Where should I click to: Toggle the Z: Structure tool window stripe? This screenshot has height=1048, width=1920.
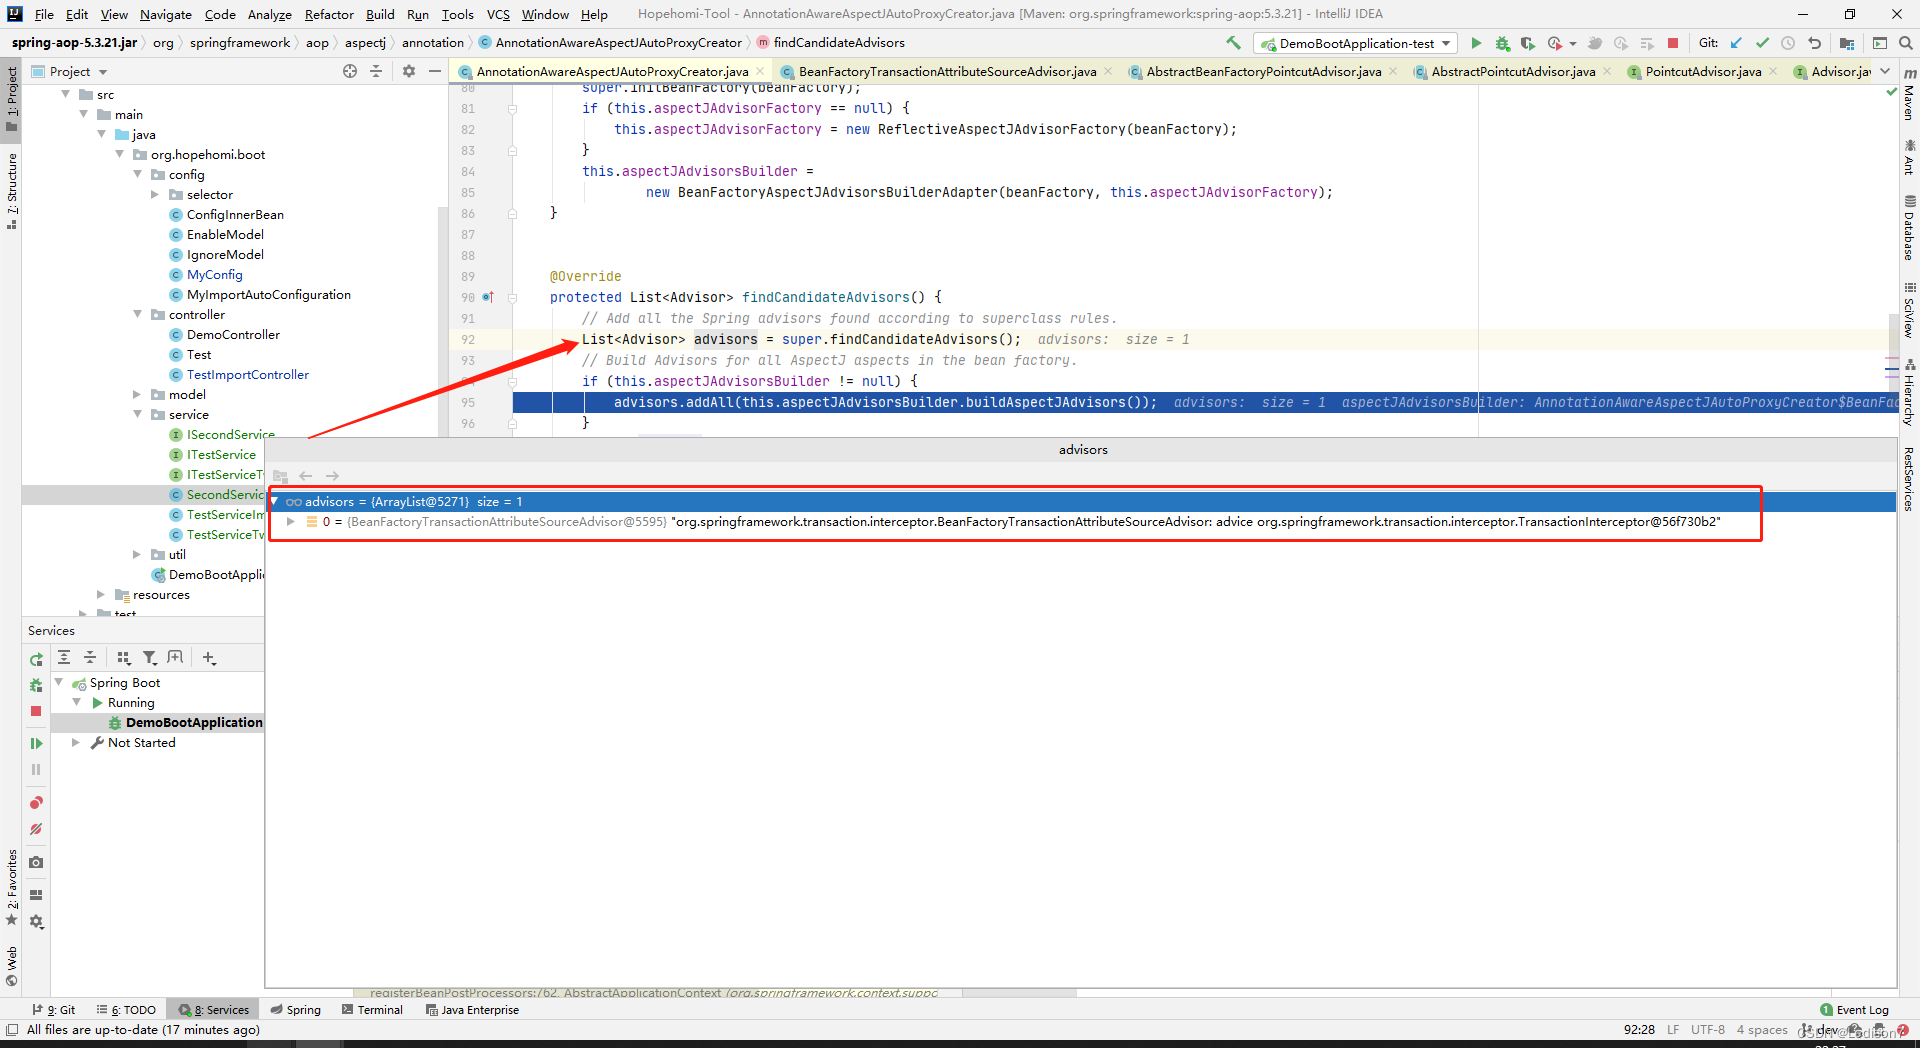point(11,191)
